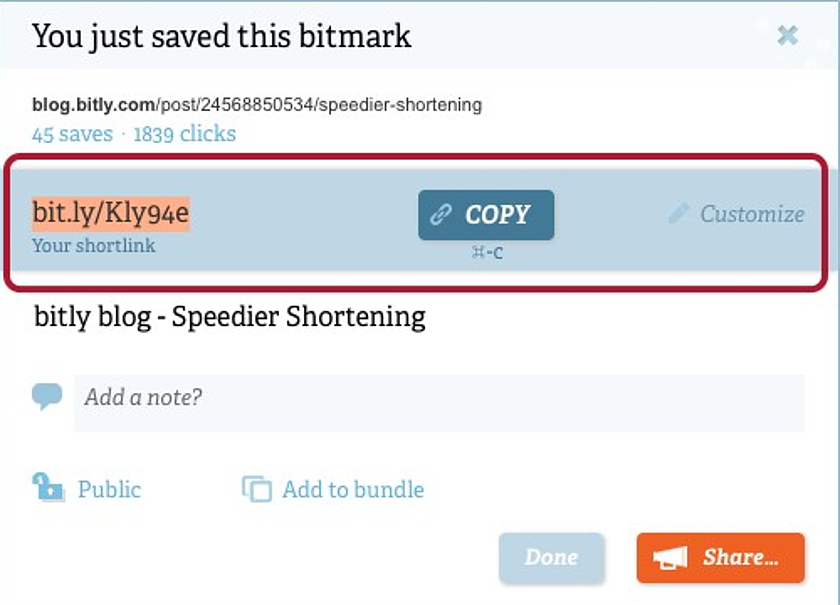The height and width of the screenshot is (605, 840).
Task: Click the chain-link icon in COPY
Action: (x=441, y=215)
